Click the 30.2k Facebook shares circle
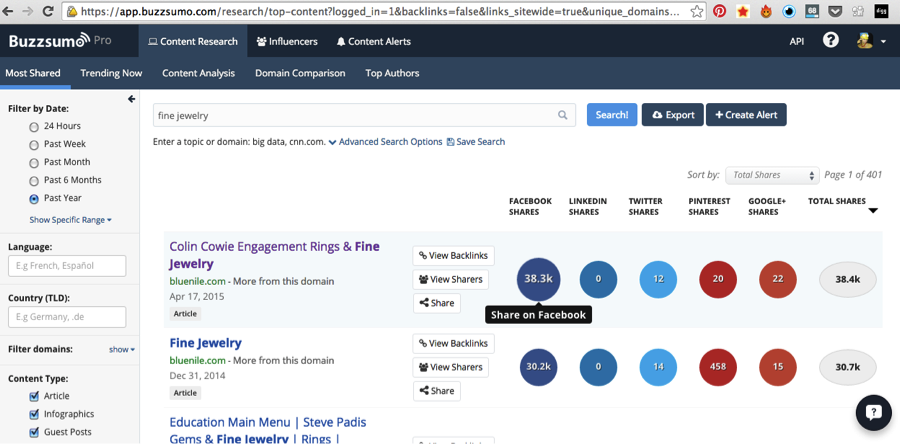Screen dimensions: 900x444 point(538,367)
